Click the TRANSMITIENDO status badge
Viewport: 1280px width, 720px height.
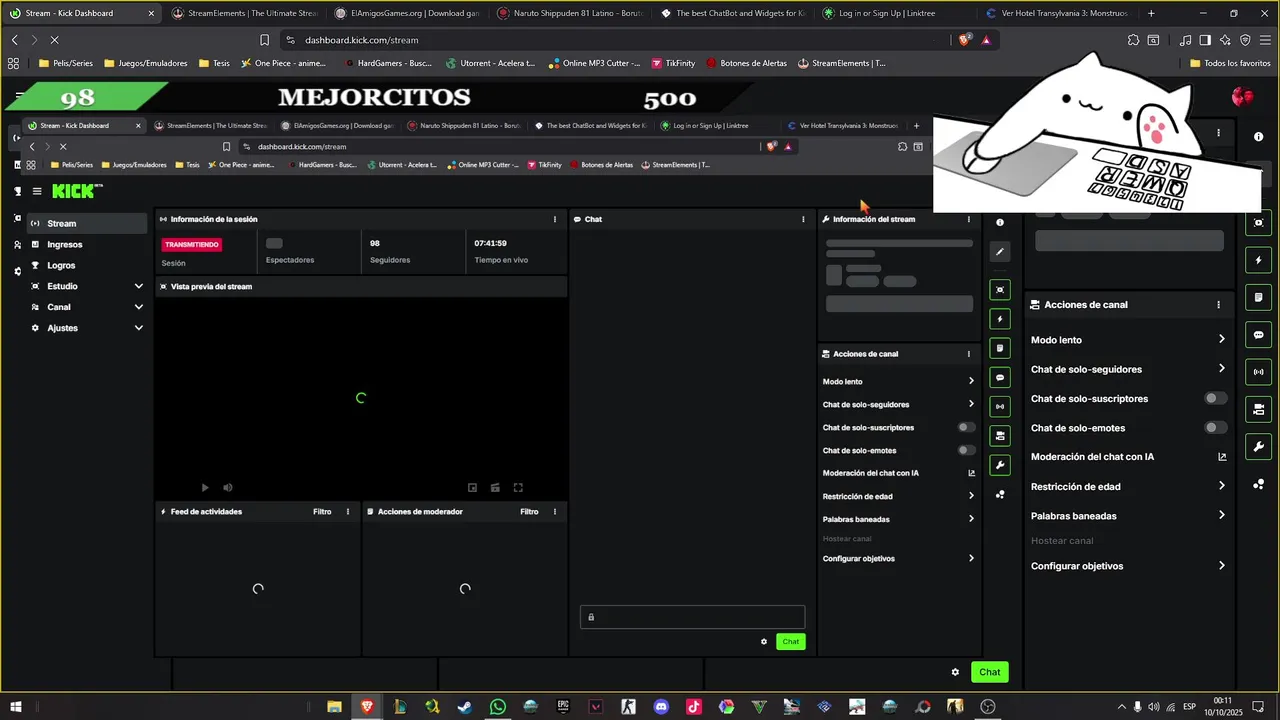192,244
